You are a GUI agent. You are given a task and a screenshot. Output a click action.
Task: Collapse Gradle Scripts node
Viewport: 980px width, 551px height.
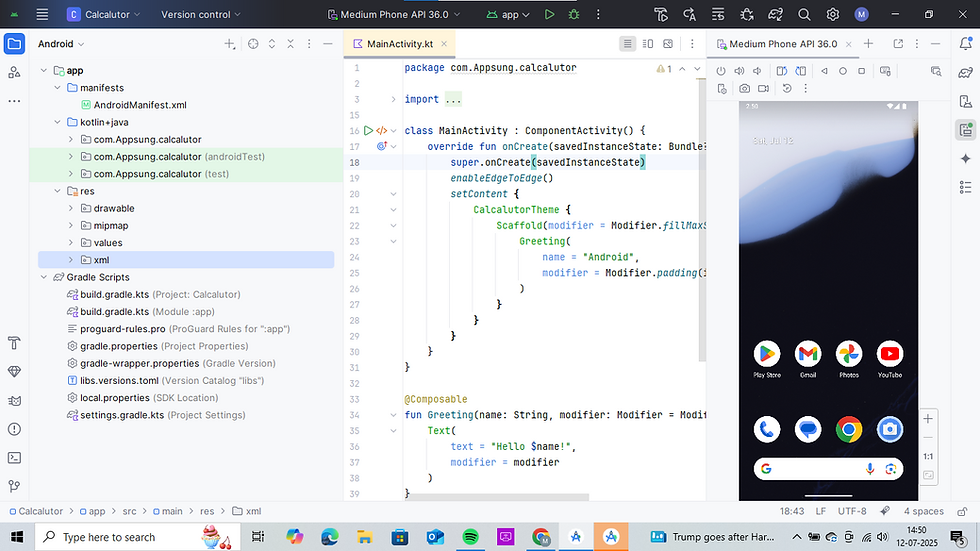click(44, 277)
